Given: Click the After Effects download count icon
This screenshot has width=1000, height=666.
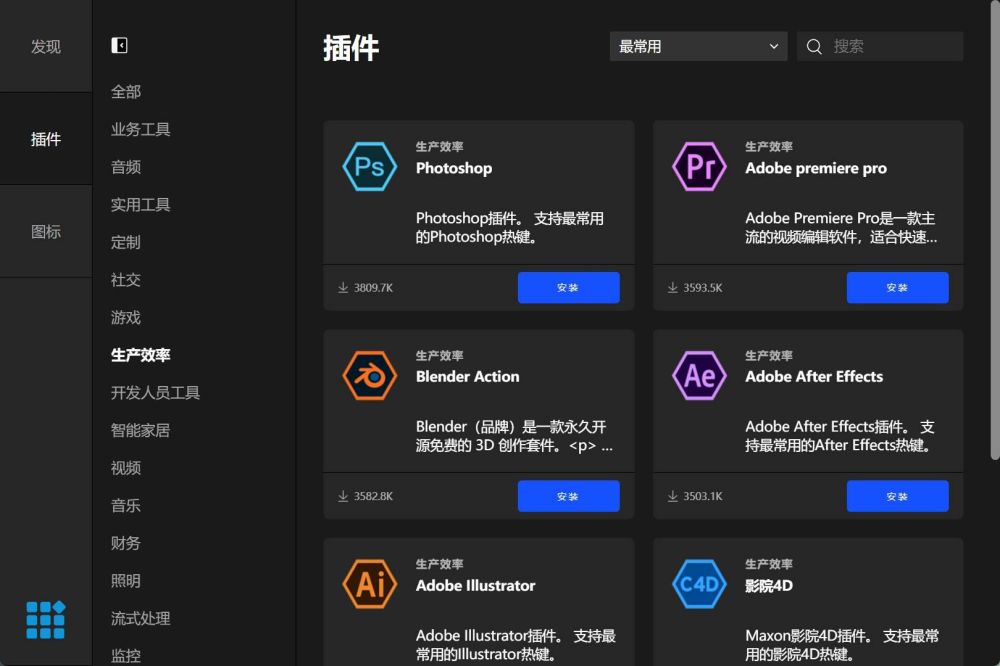Looking at the screenshot, I should tap(672, 496).
